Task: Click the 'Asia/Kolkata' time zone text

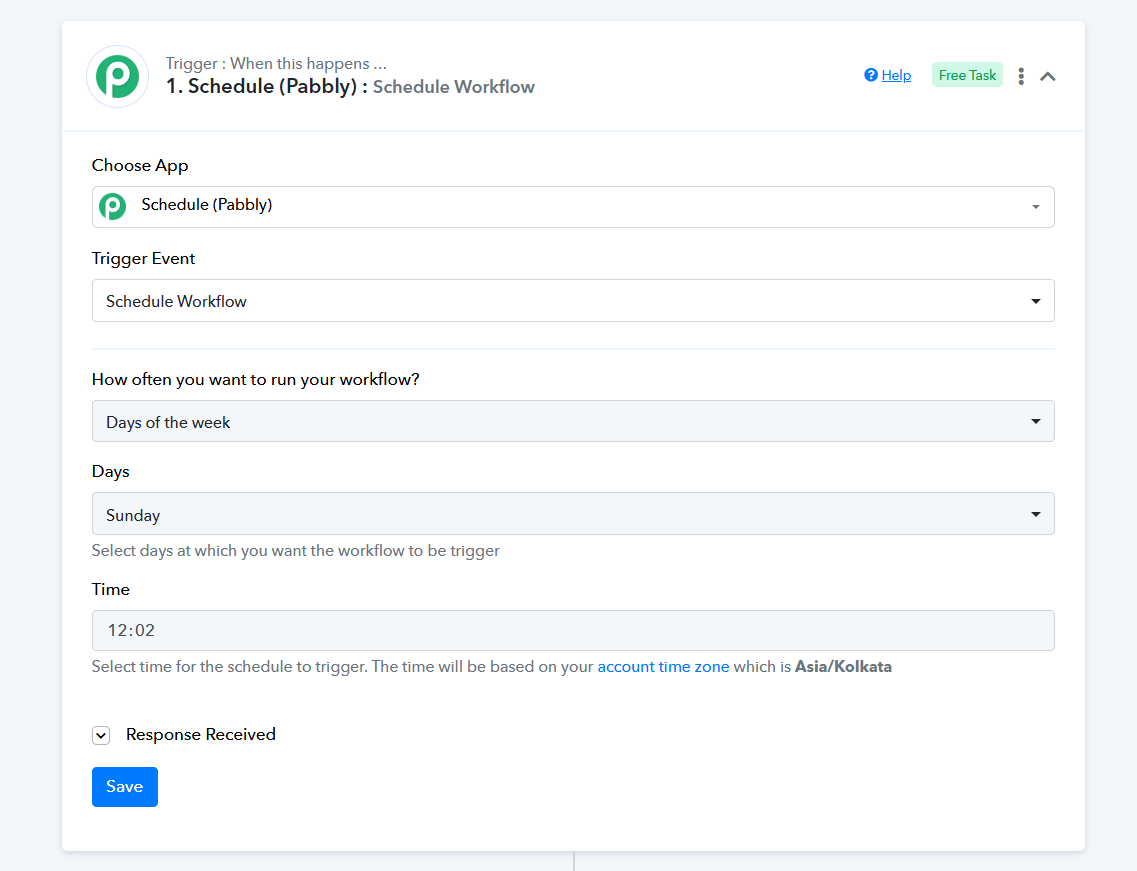Action: (x=843, y=666)
